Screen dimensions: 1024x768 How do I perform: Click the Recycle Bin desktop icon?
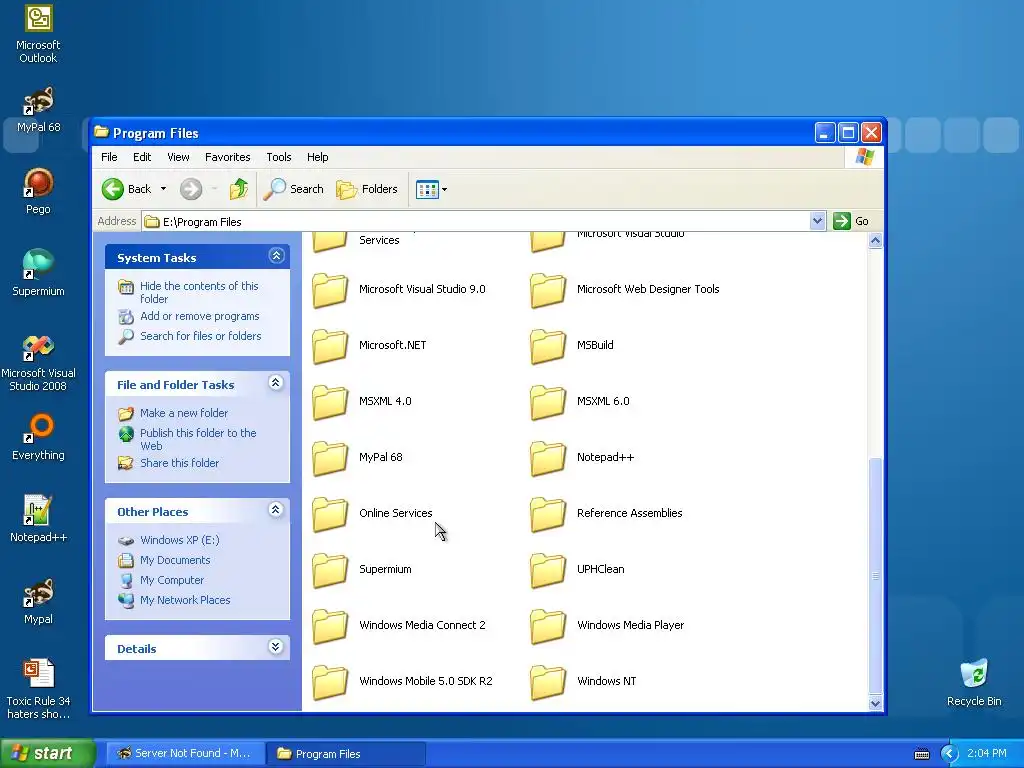point(974,682)
